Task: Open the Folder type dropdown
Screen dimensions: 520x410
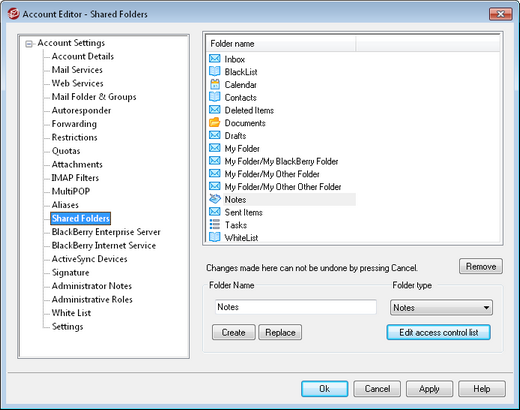Action: point(441,307)
